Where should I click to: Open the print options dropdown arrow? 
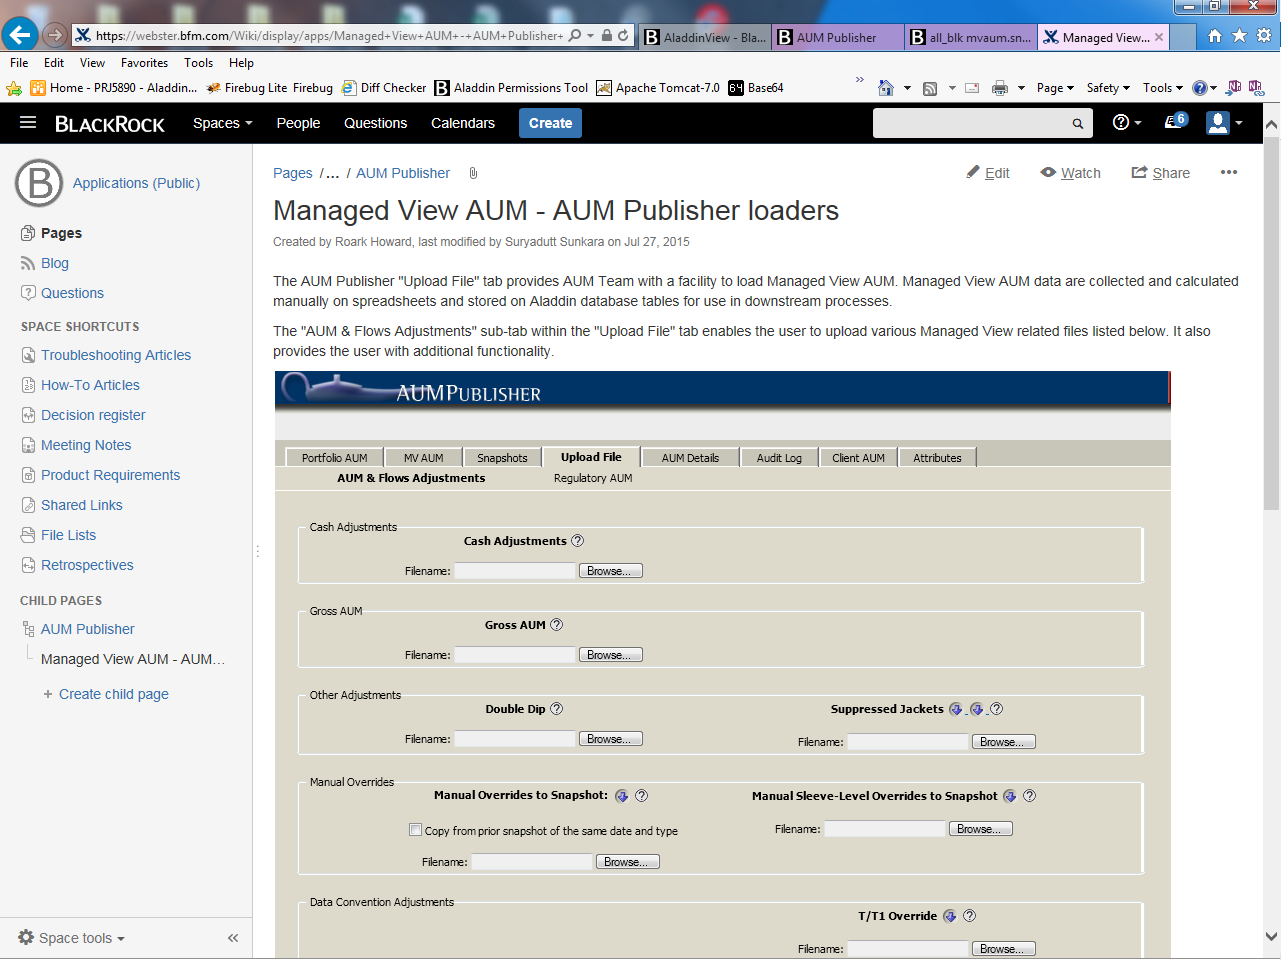(x=1021, y=88)
